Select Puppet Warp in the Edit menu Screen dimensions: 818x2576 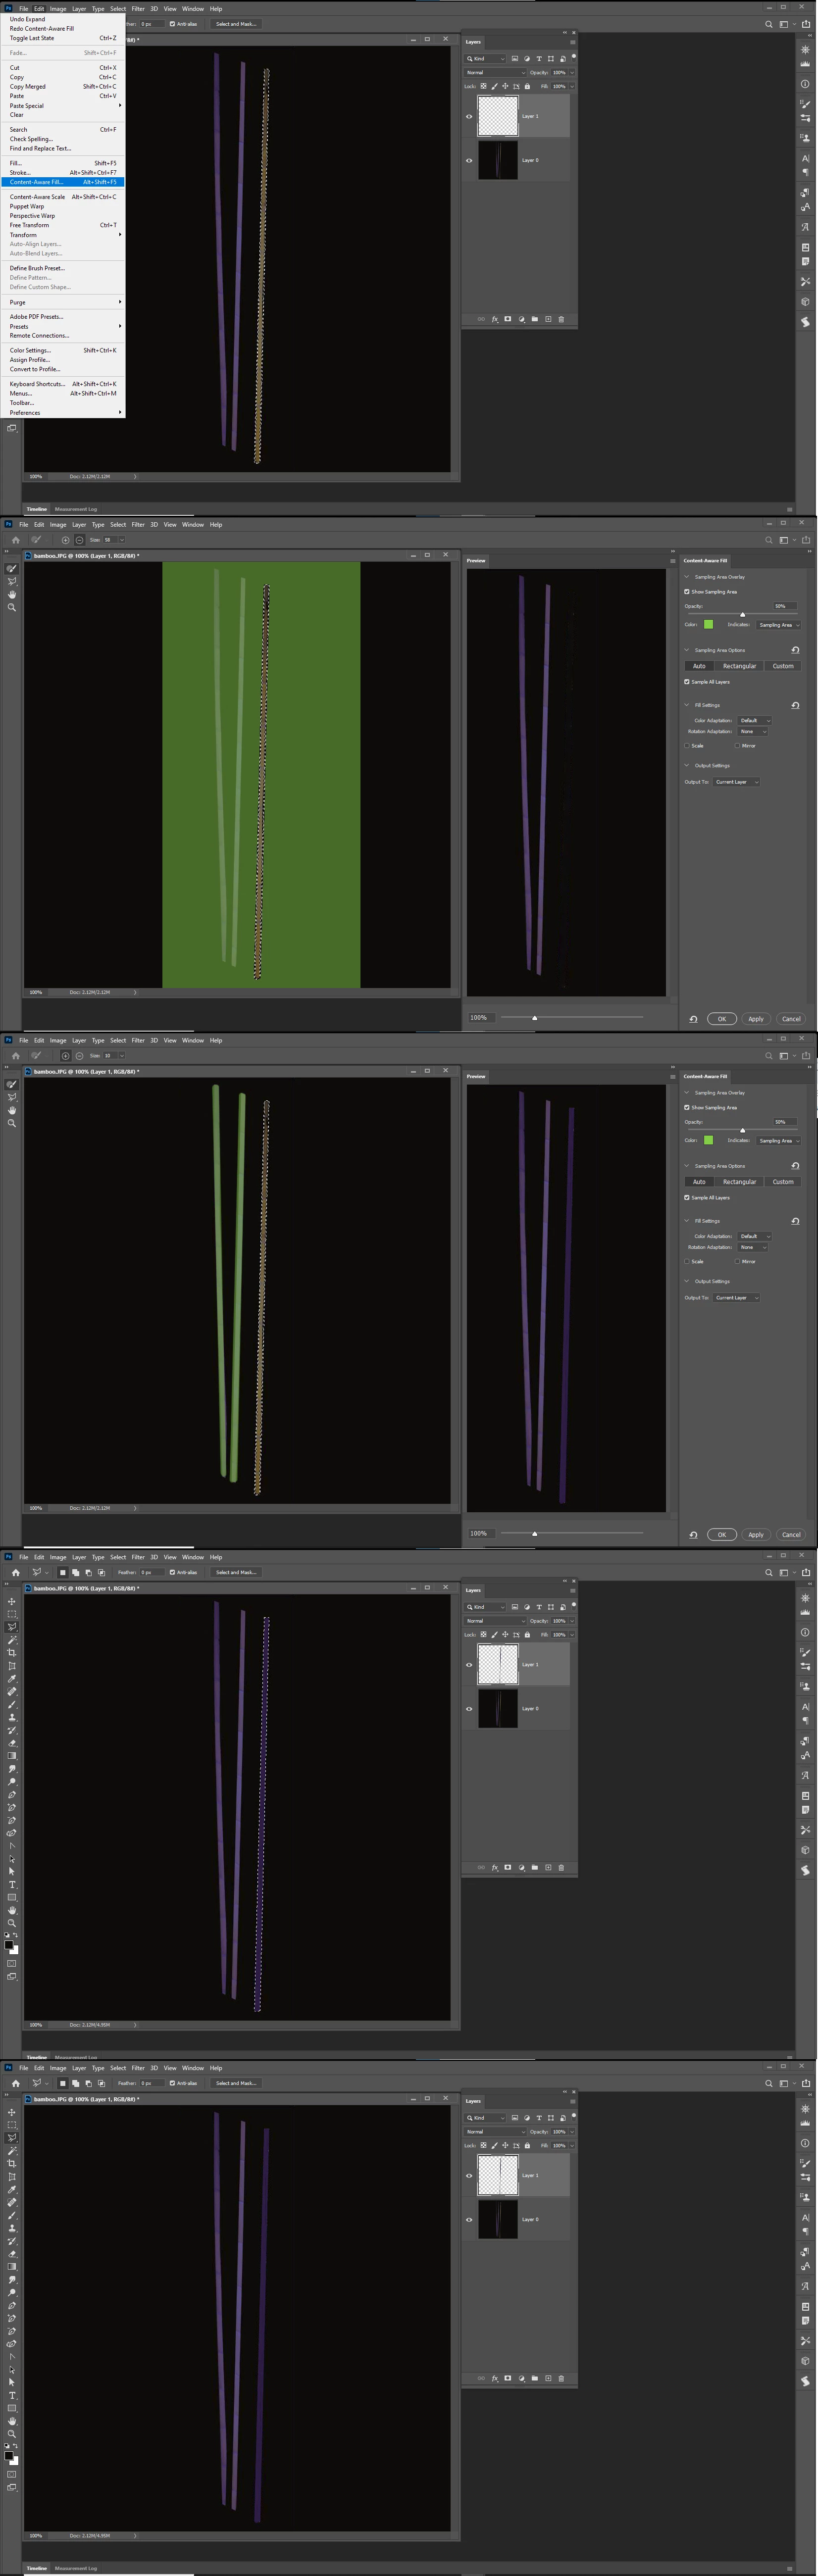tap(63, 206)
